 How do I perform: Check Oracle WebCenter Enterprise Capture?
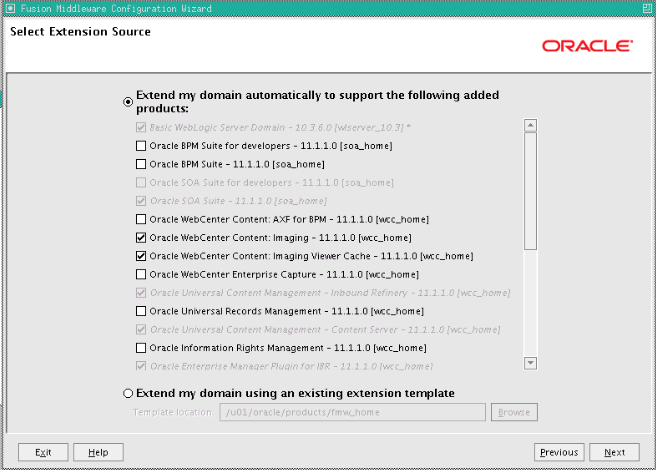click(141, 275)
